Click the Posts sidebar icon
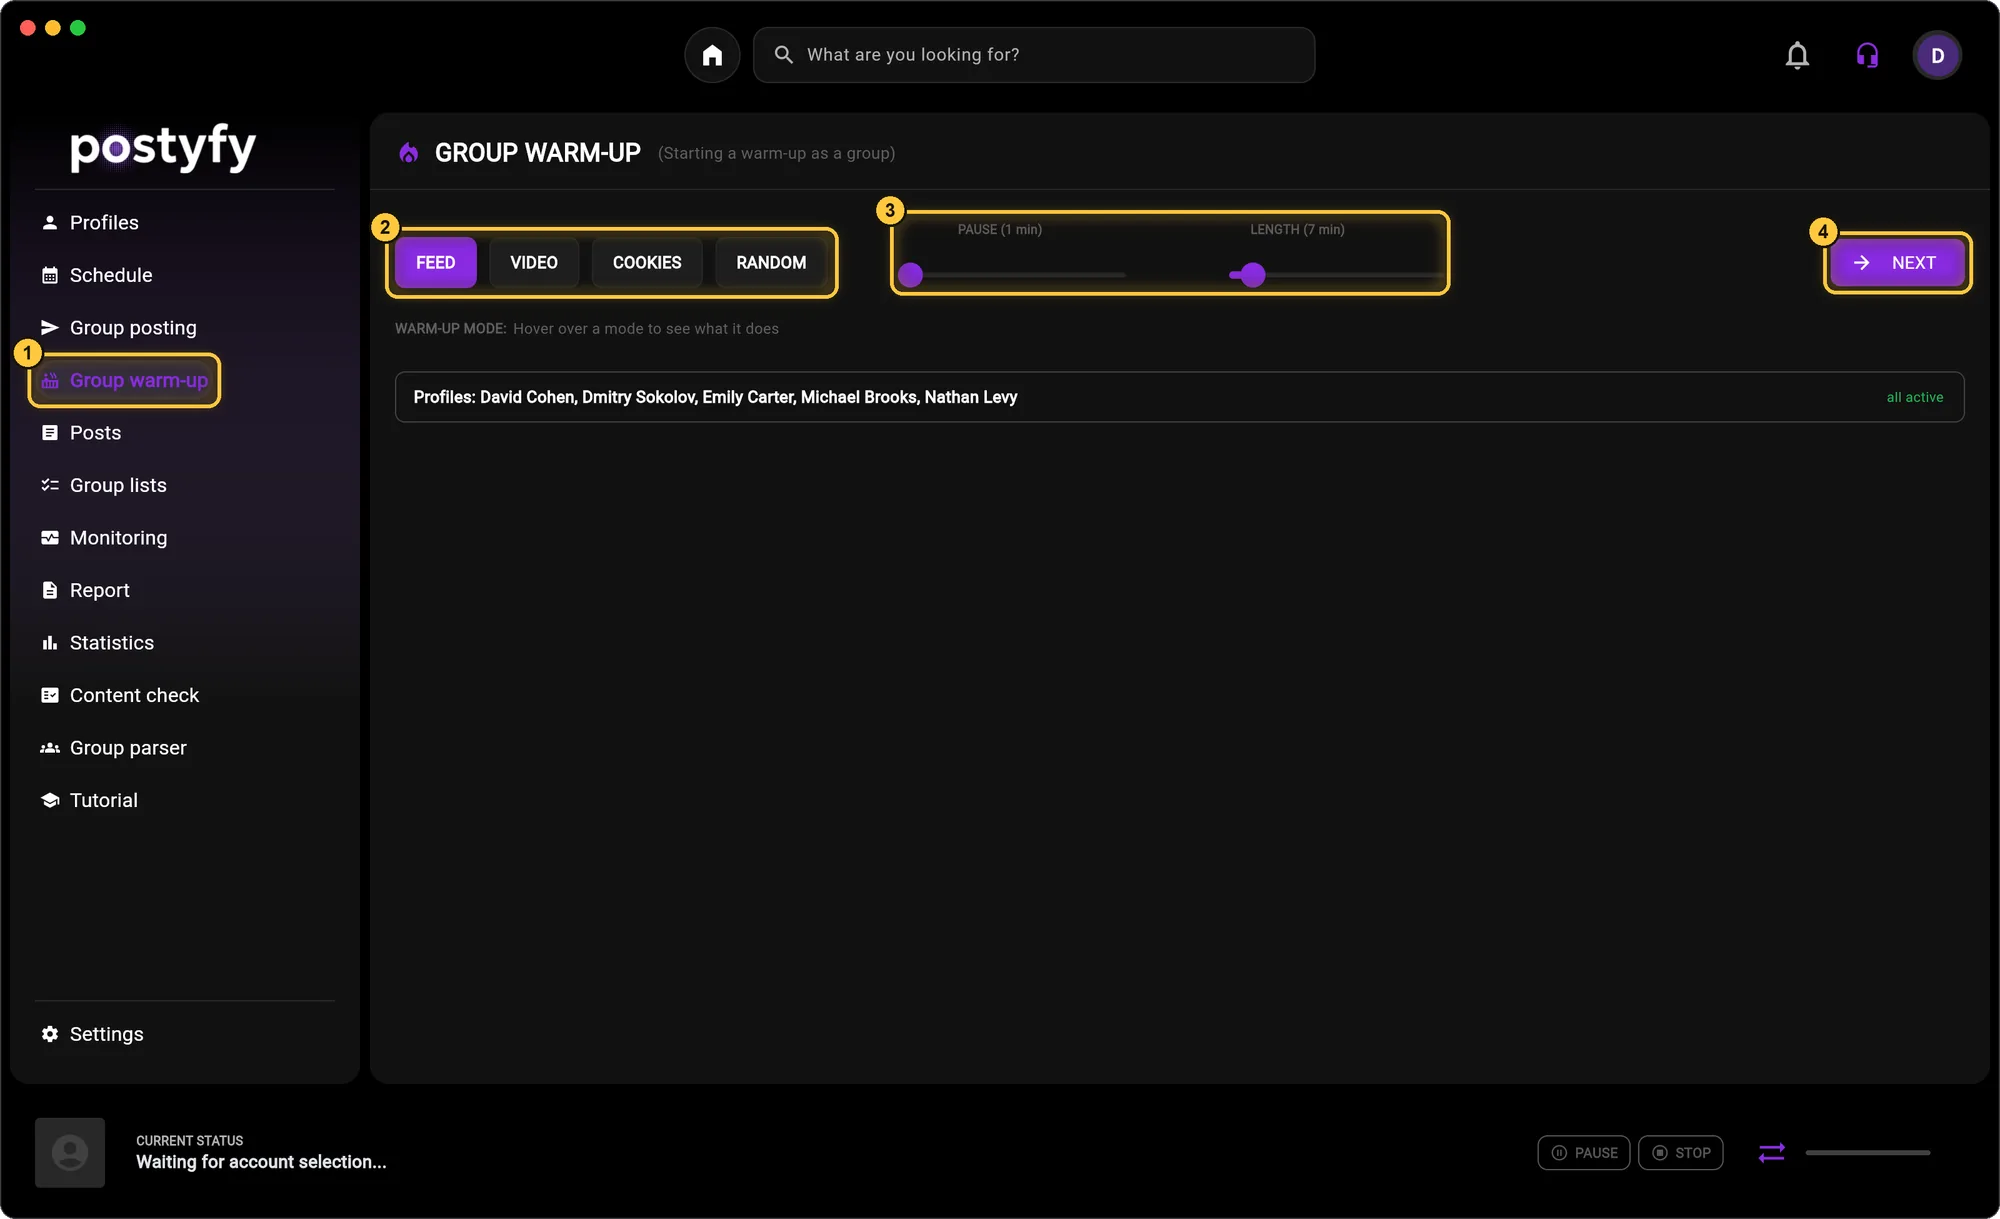Image resolution: width=2000 pixels, height=1219 pixels. click(x=50, y=433)
